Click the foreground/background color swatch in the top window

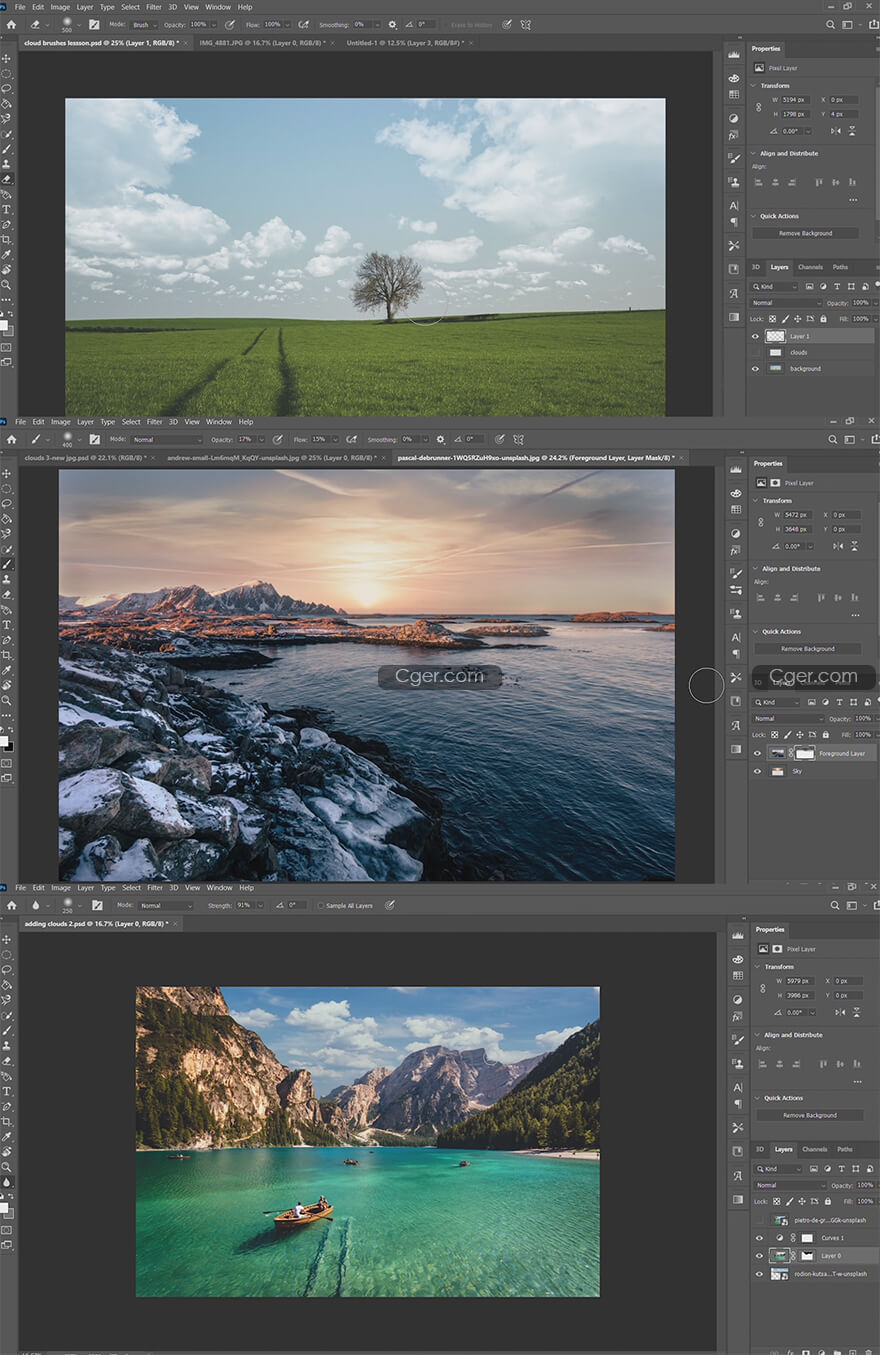5,328
